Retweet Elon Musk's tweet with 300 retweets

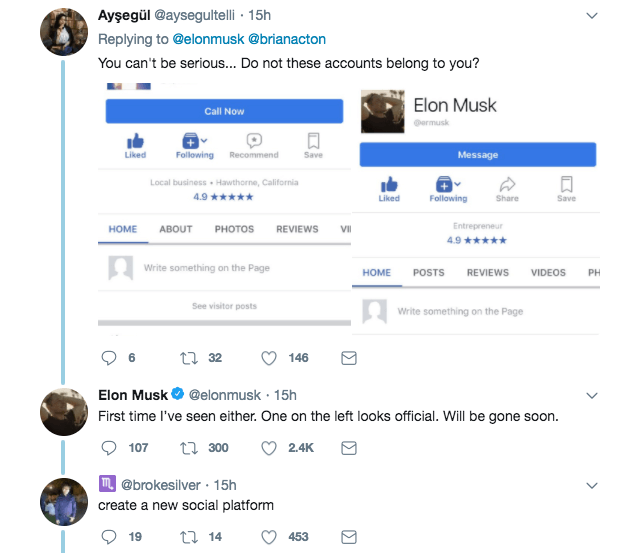pos(186,448)
